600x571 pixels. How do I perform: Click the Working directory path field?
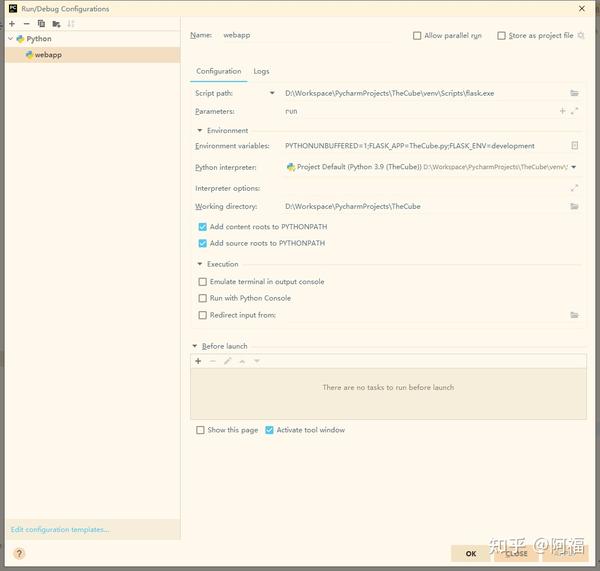point(425,206)
